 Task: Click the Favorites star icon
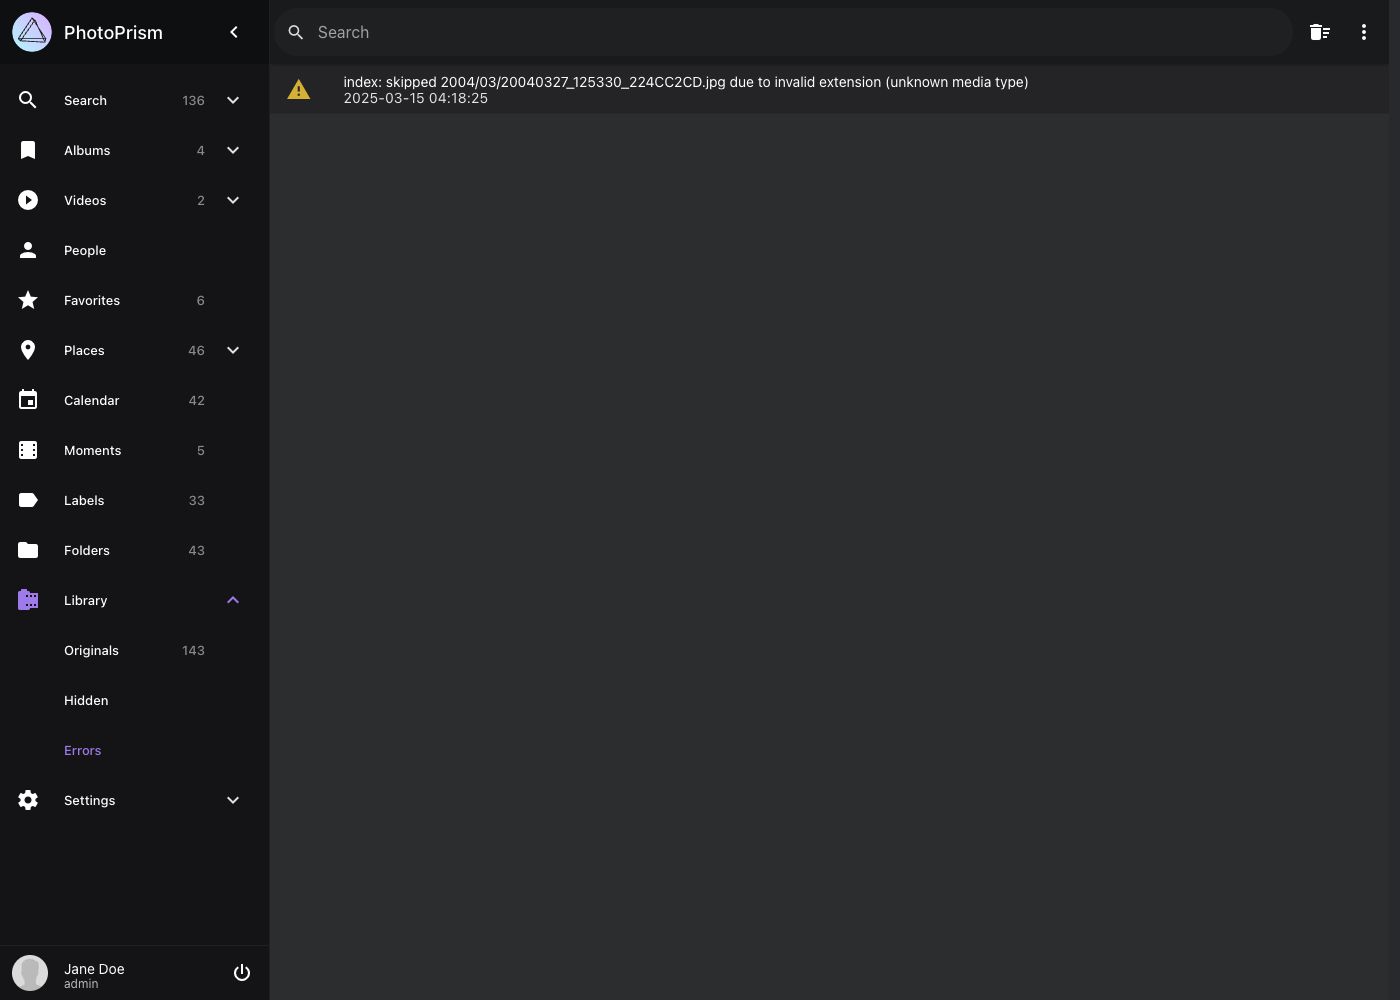(x=28, y=300)
